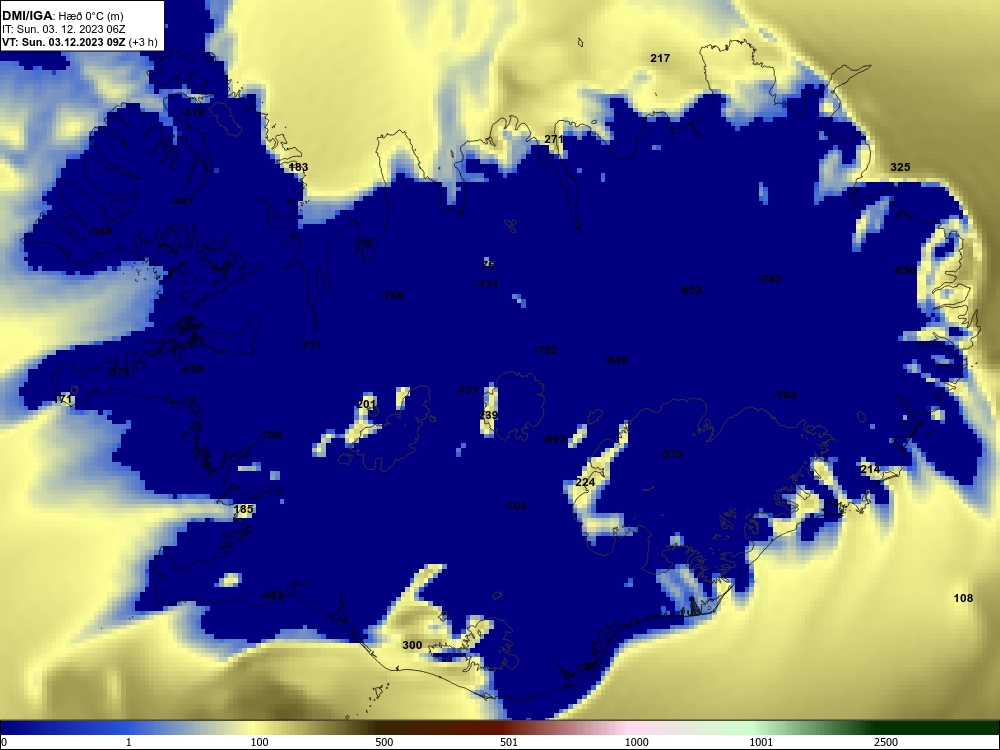The image size is (1000, 750).
Task: Click the 217 value off the north coast
Action: point(660,58)
